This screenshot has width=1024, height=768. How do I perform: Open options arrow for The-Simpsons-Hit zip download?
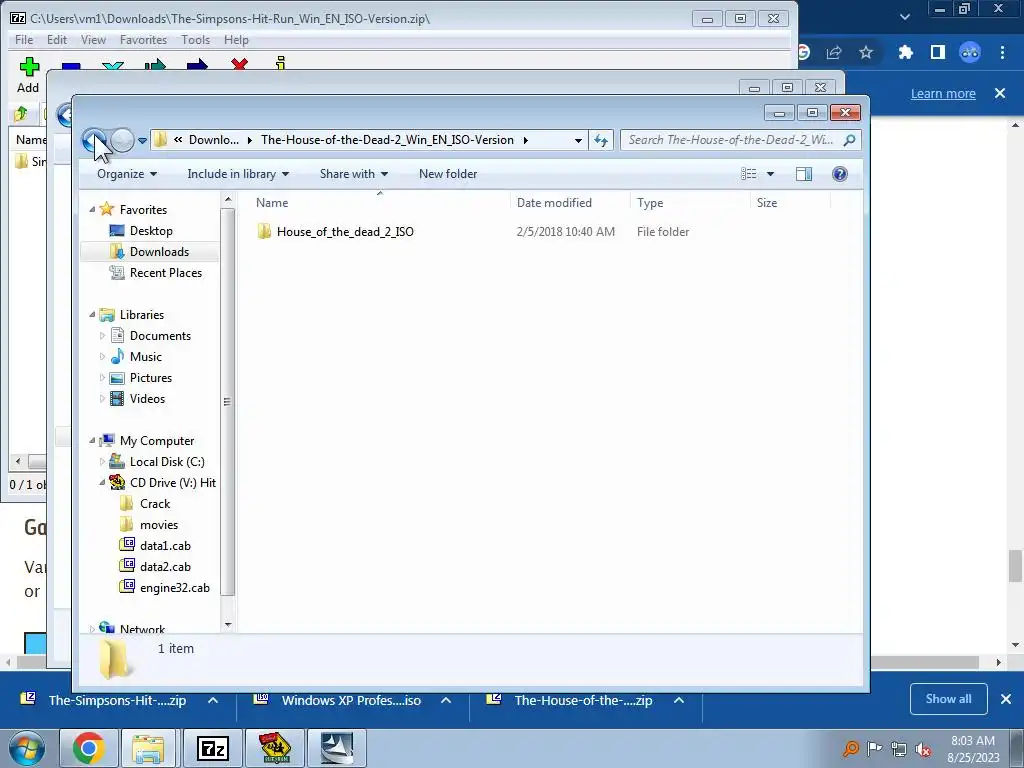click(x=213, y=700)
